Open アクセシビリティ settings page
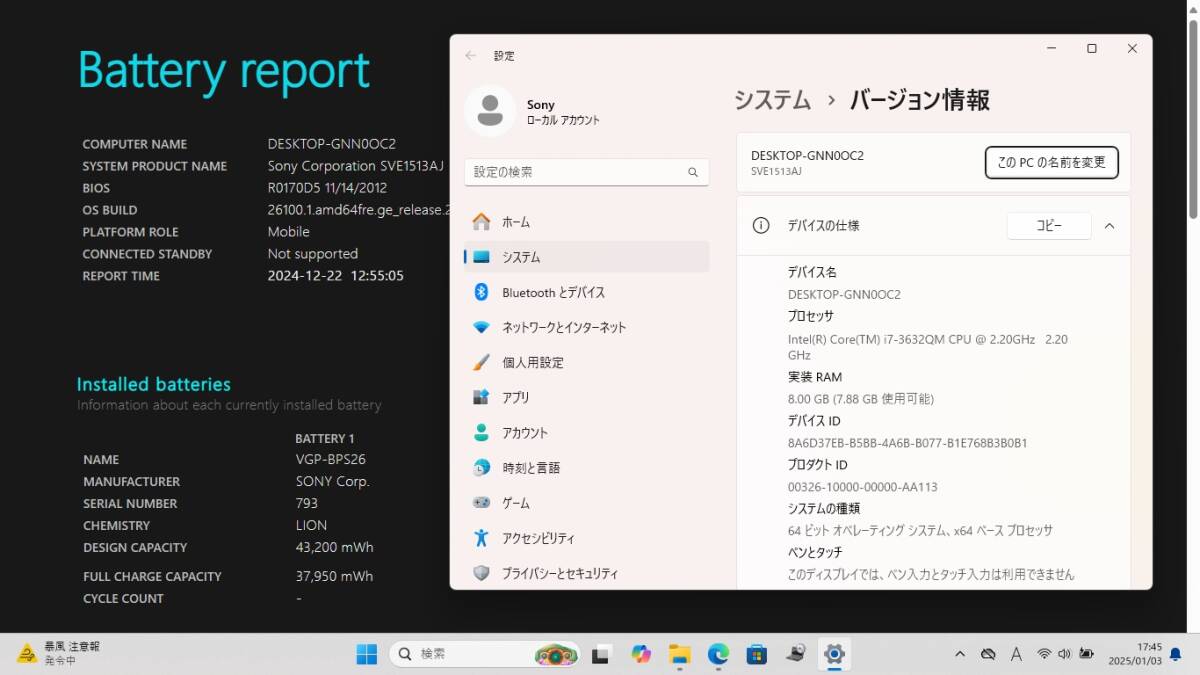Image resolution: width=1200 pixels, height=675 pixels. 586,538
